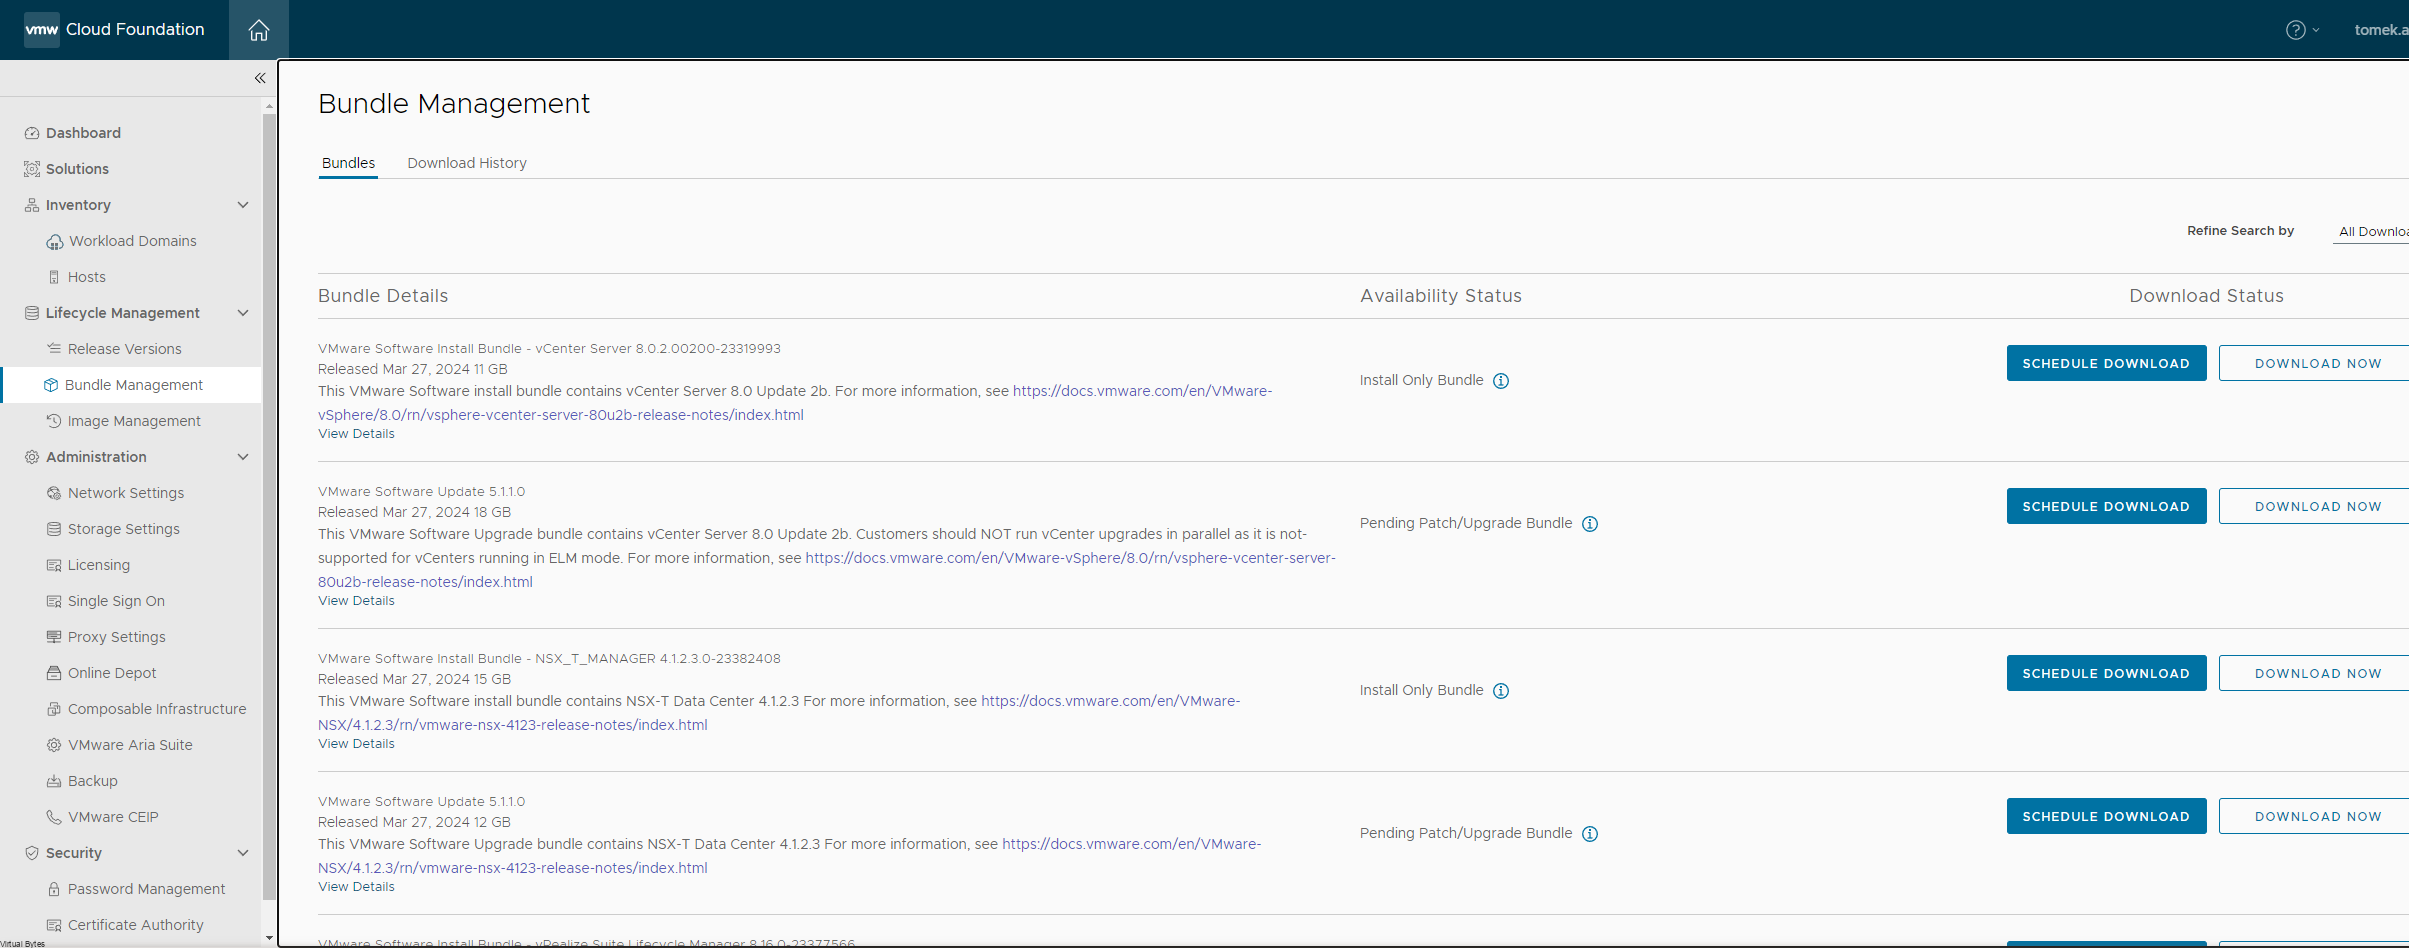This screenshot has height=948, width=2409.
Task: Open VMware Aria Suite page
Action: pos(131,745)
